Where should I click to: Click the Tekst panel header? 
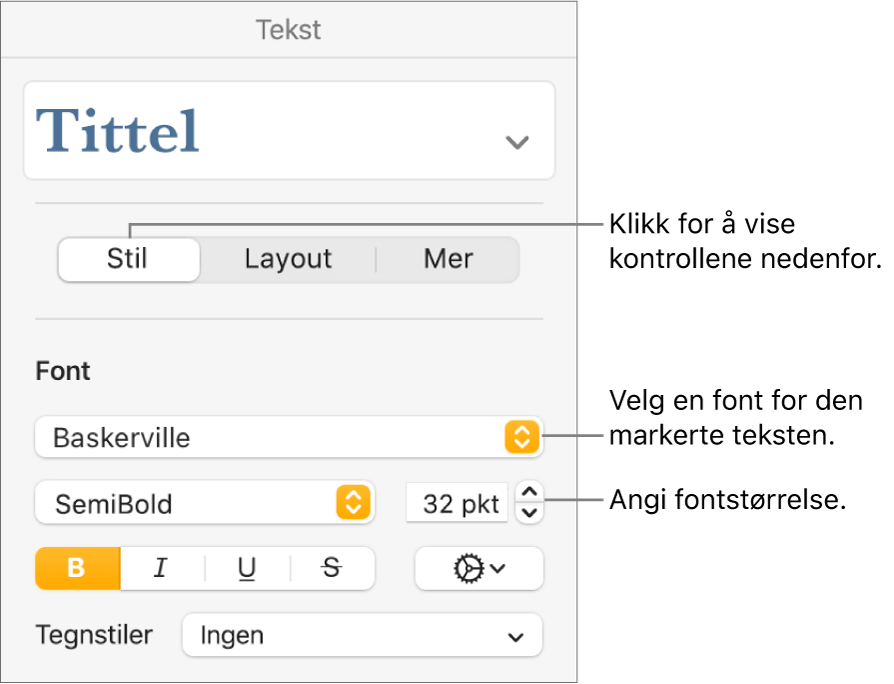point(288,30)
